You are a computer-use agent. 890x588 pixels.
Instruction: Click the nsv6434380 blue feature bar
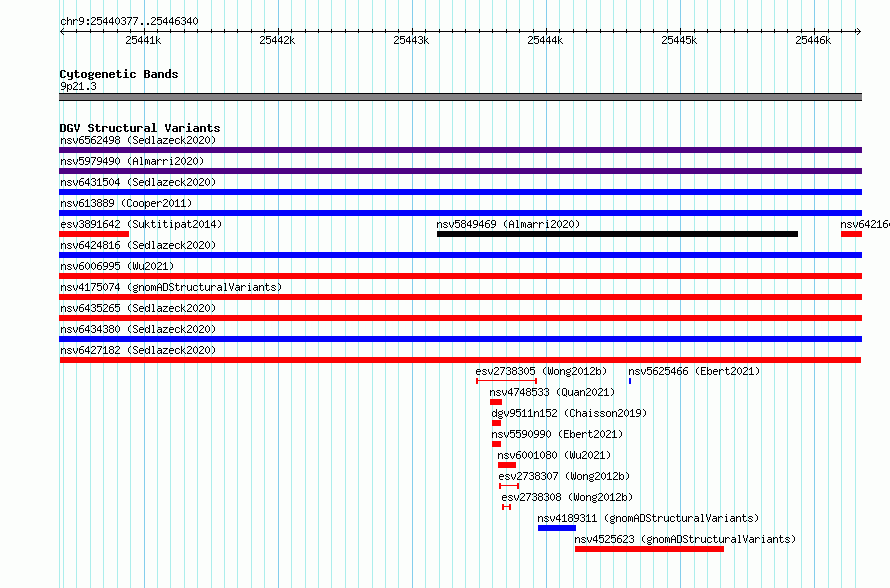click(x=460, y=339)
